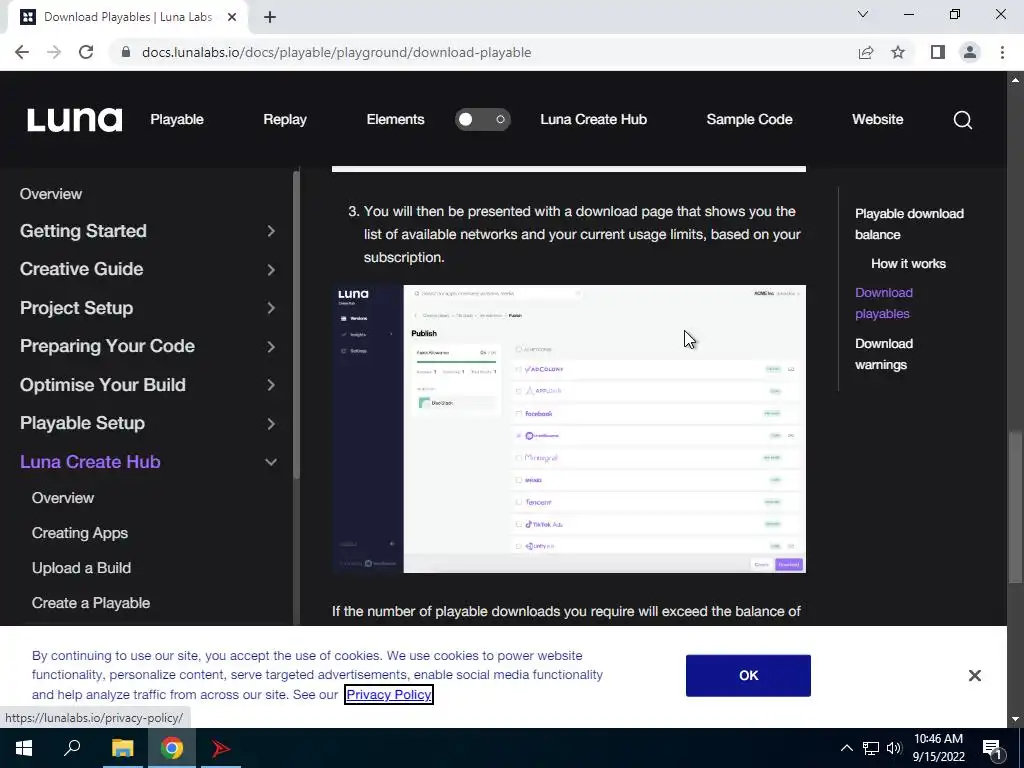Open the Elements top navigation item
Screen dimensions: 1024x768
[x=395, y=120]
